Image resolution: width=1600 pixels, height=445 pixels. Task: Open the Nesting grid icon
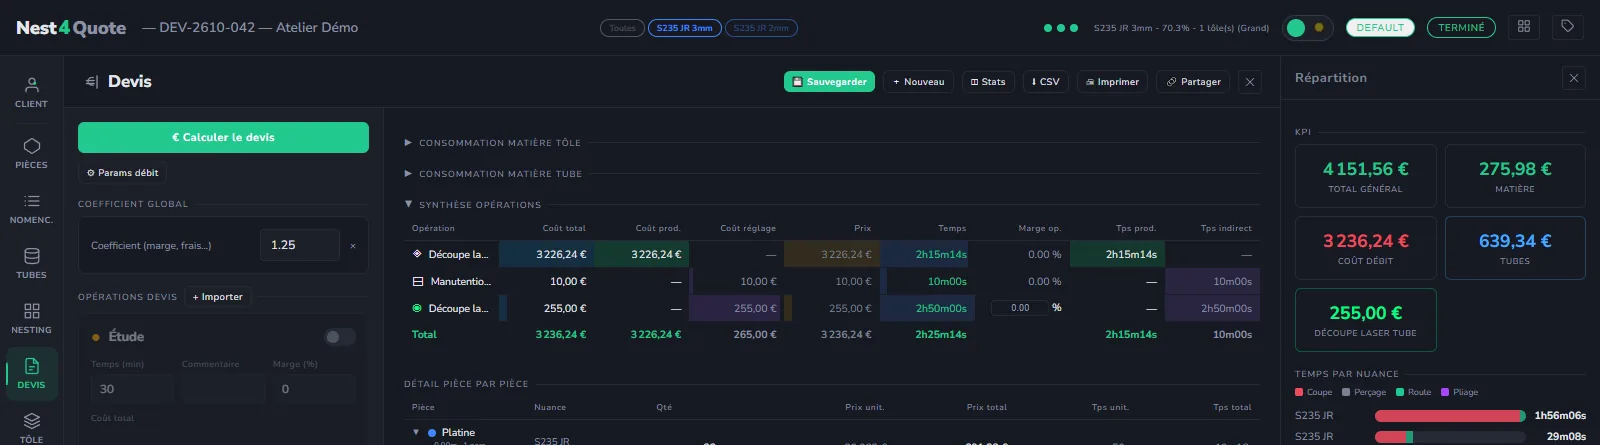click(31, 318)
